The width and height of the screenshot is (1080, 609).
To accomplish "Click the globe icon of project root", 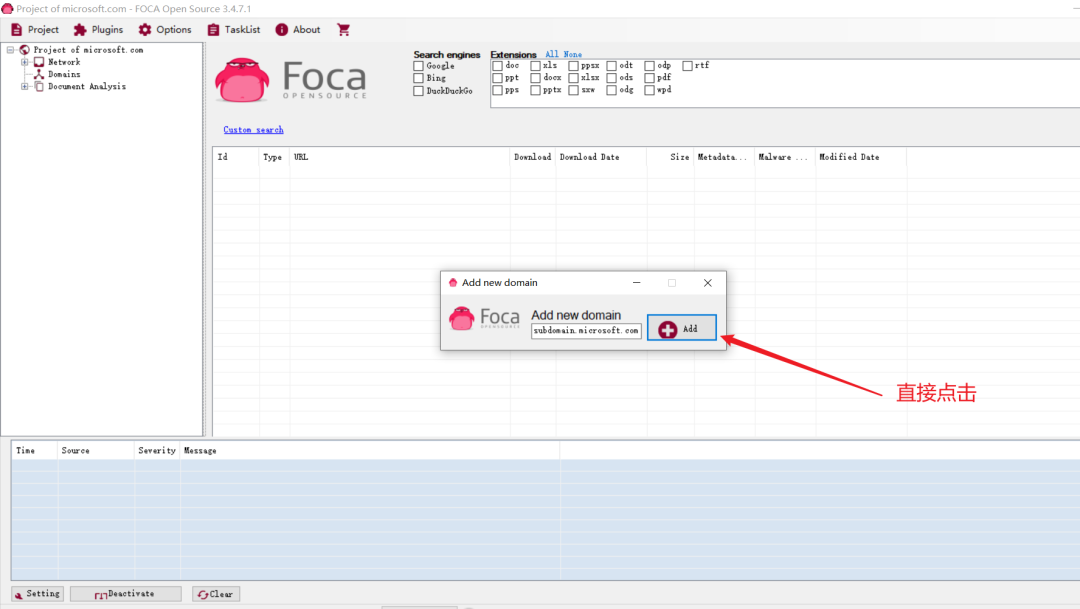I will (x=25, y=50).
